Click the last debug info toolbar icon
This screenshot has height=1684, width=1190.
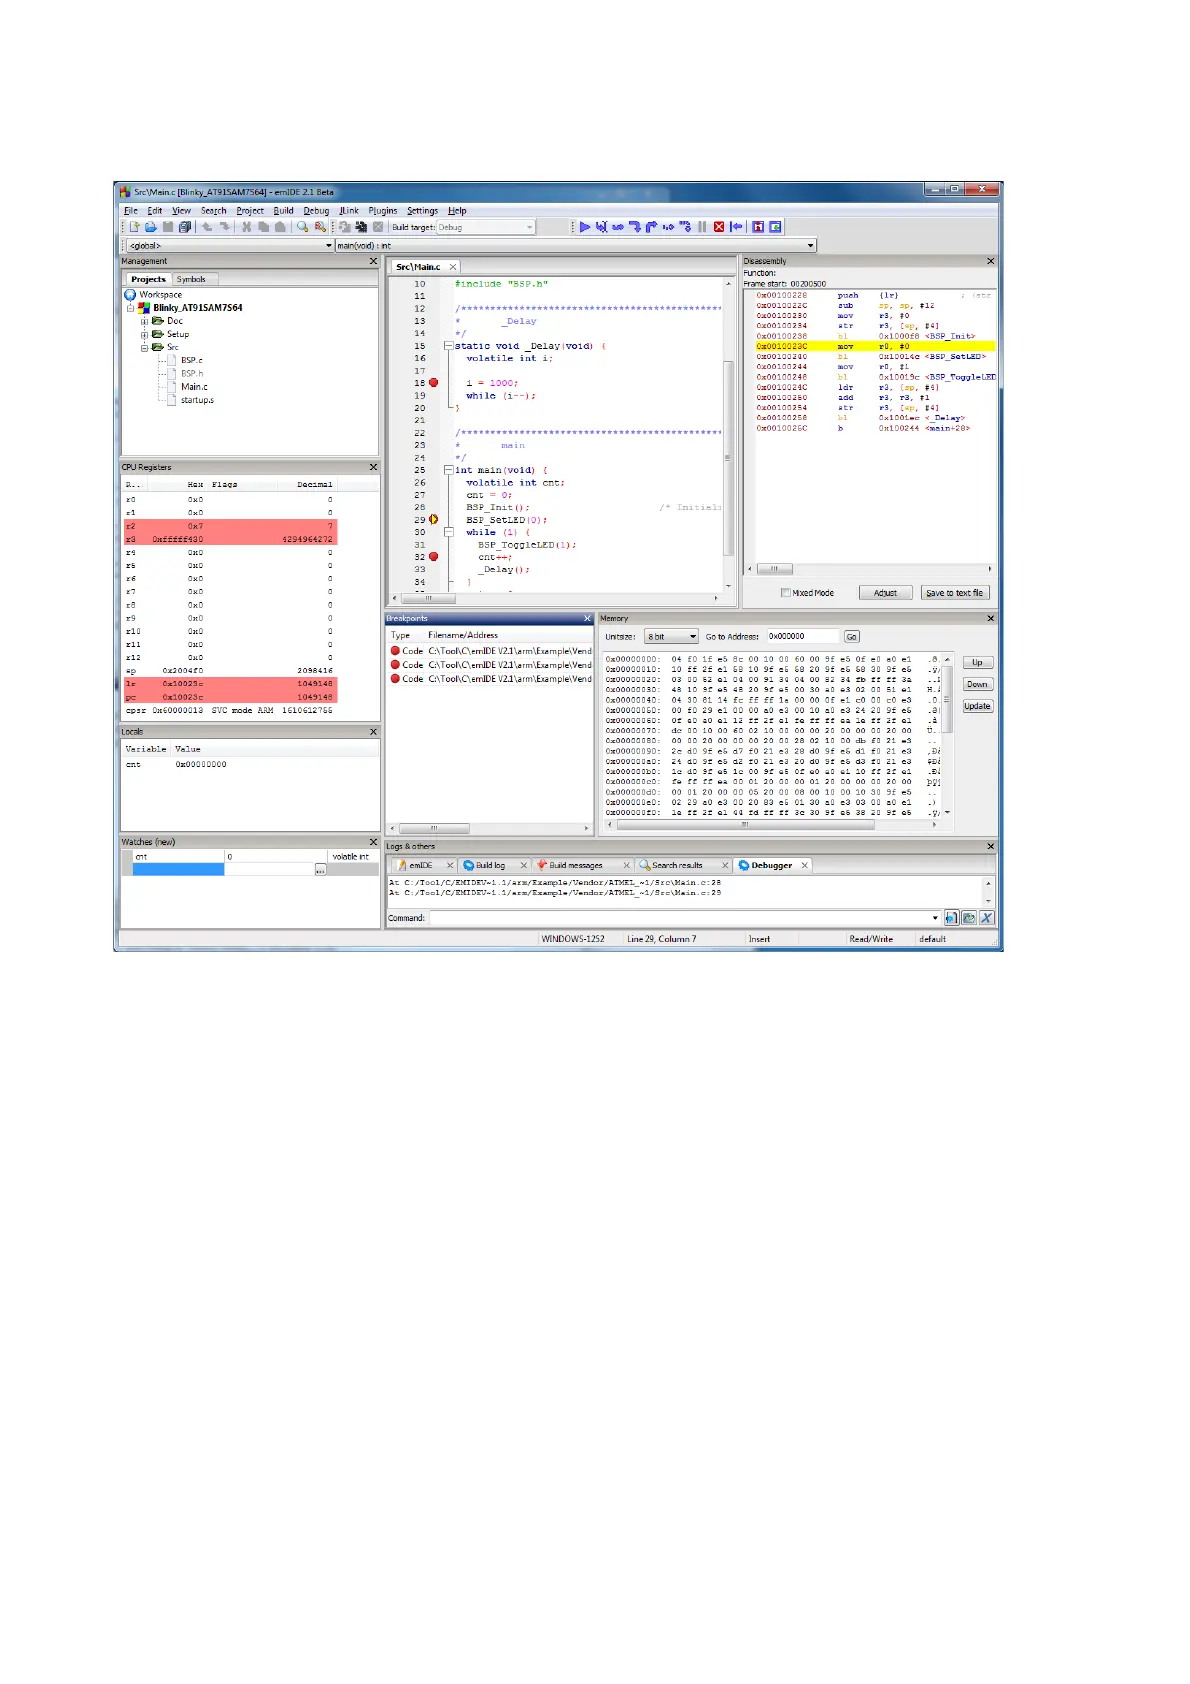point(775,227)
